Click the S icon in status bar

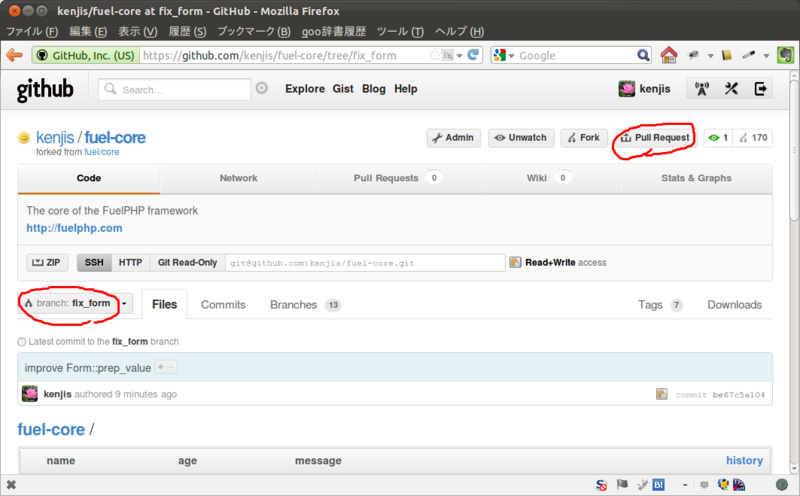(602, 485)
